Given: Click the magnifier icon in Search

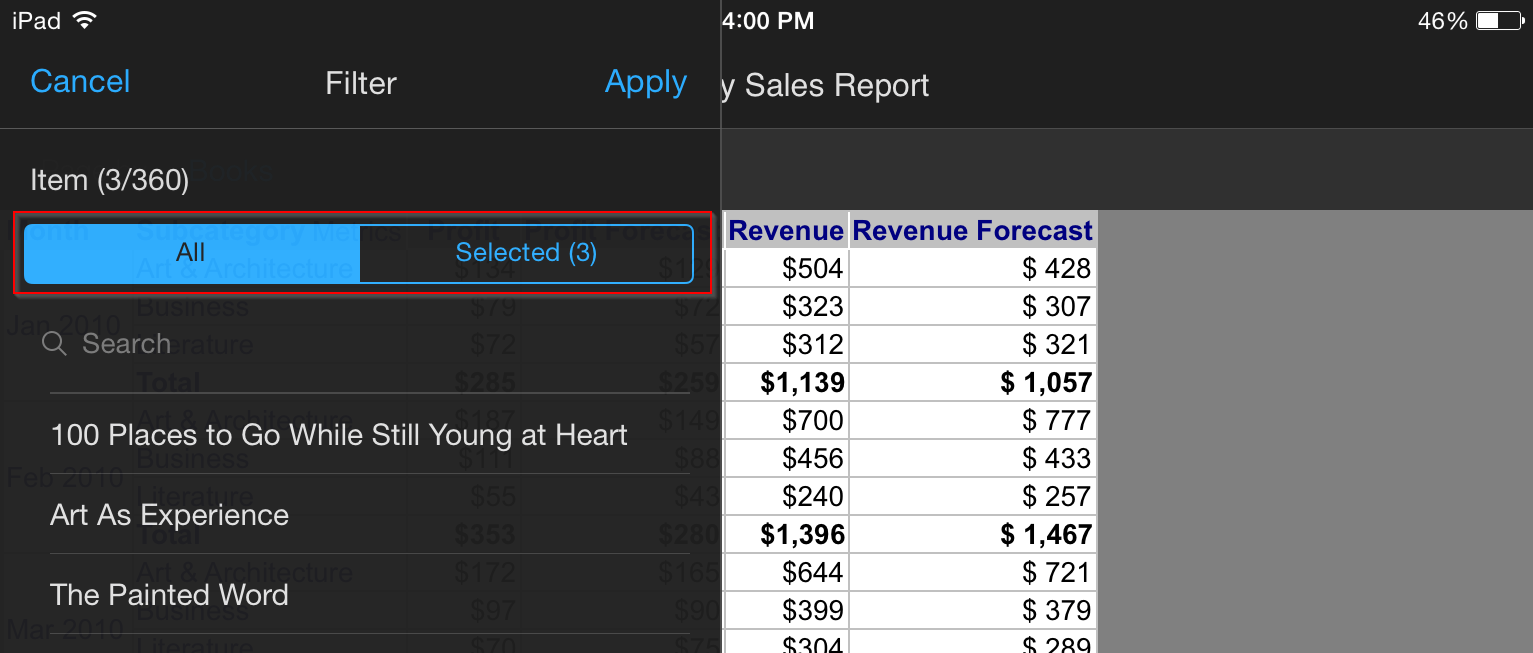Looking at the screenshot, I should pos(55,344).
